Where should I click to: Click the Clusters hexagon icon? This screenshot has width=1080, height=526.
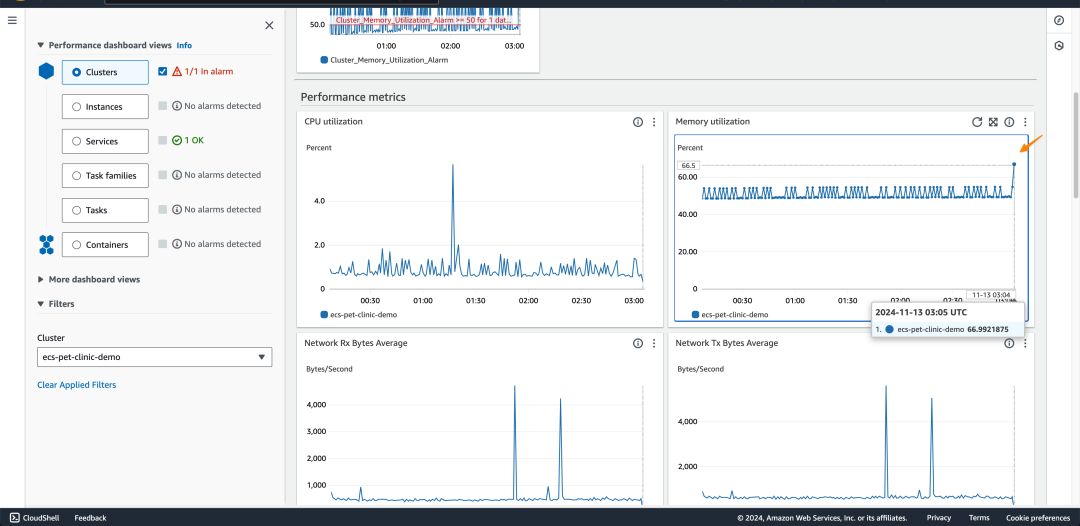tap(46, 71)
